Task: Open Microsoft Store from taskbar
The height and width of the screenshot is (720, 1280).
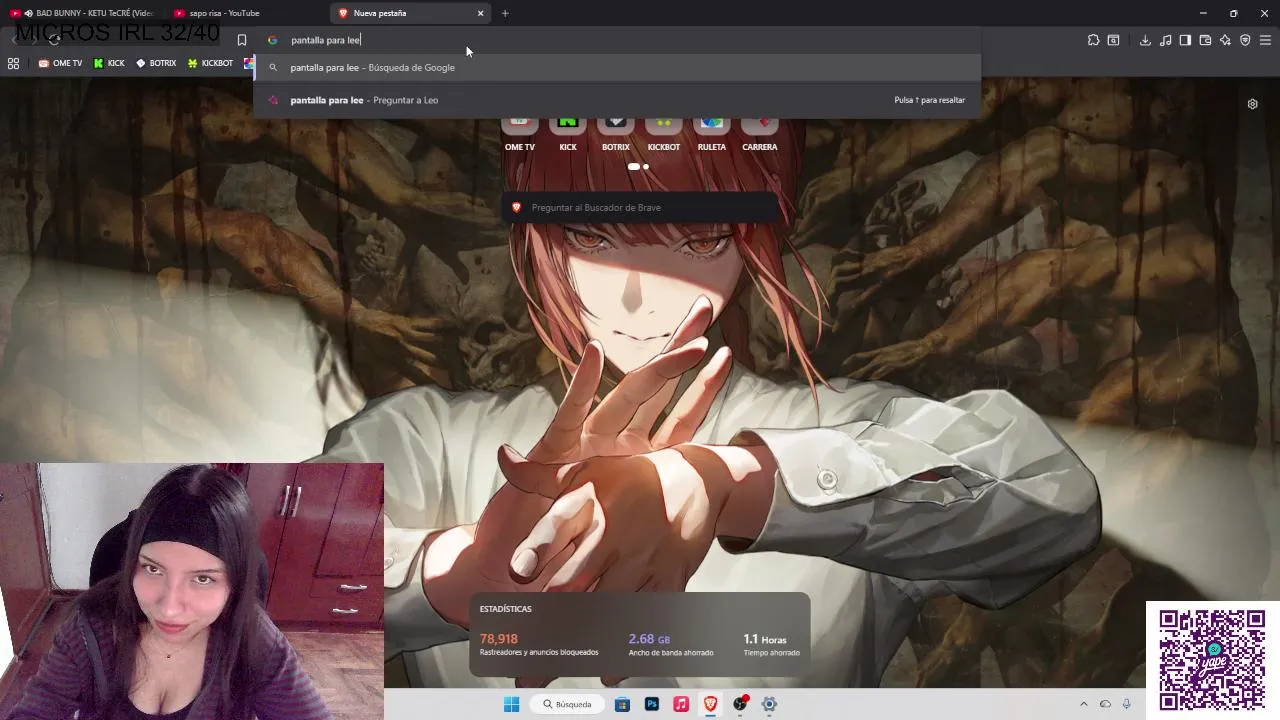Action: (622, 704)
